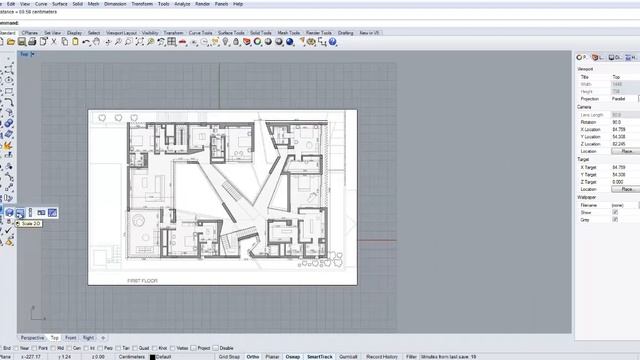Select the Scale 1-D icon in flyout

point(30,213)
